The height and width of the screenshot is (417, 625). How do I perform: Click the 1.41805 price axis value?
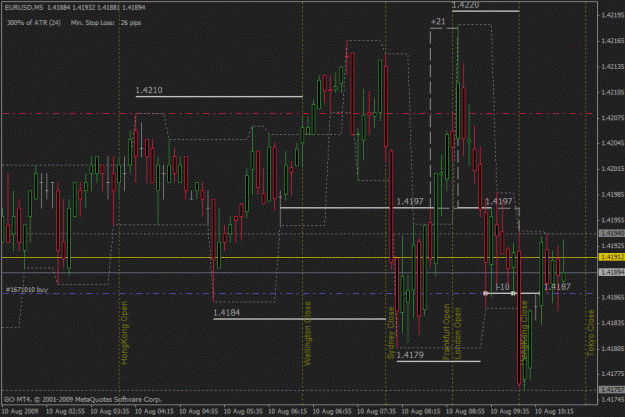pyautogui.click(x=613, y=348)
